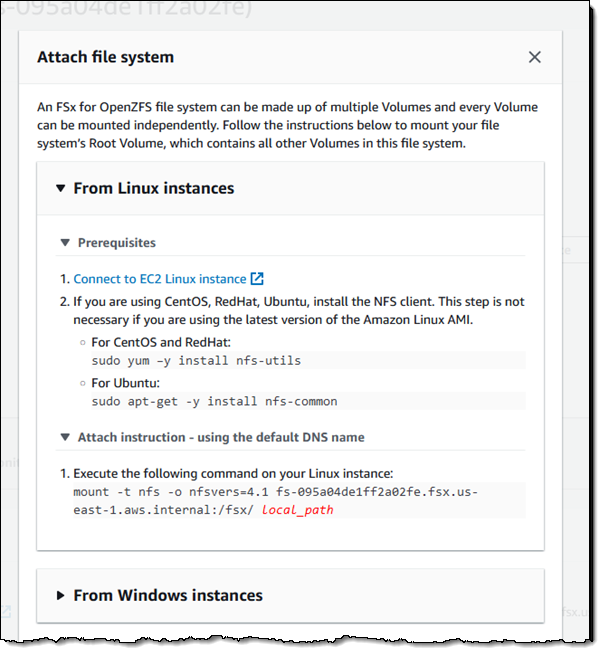Image resolution: width=598 pixels, height=653 pixels.
Task: Click the Attach file system dialog title
Action: click(105, 57)
